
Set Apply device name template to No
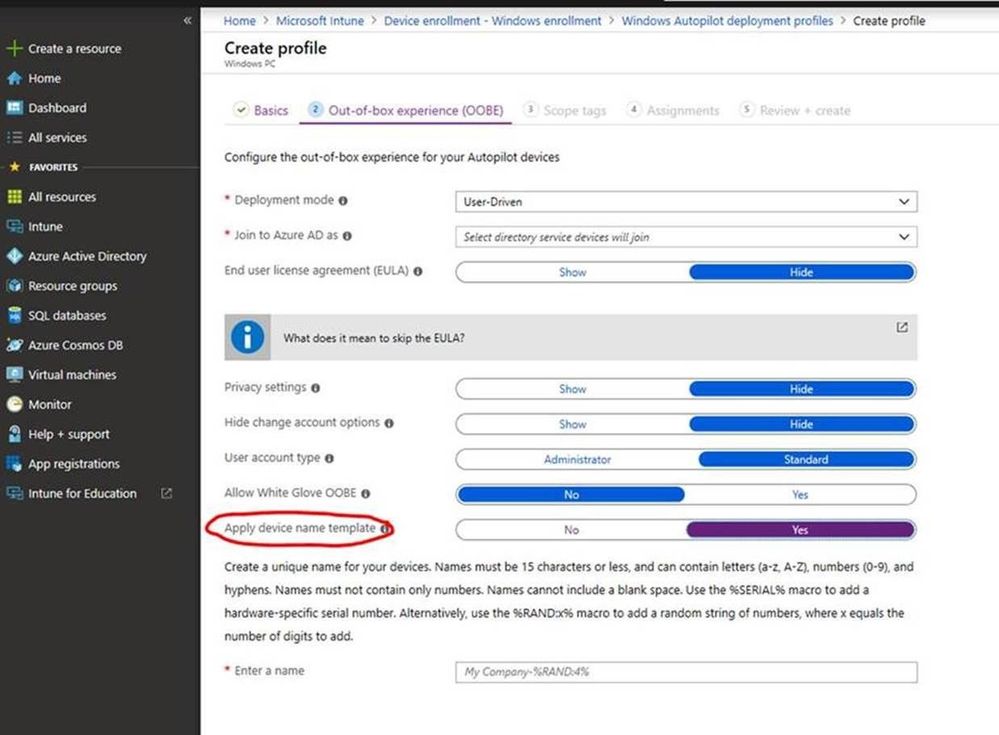[x=571, y=530]
